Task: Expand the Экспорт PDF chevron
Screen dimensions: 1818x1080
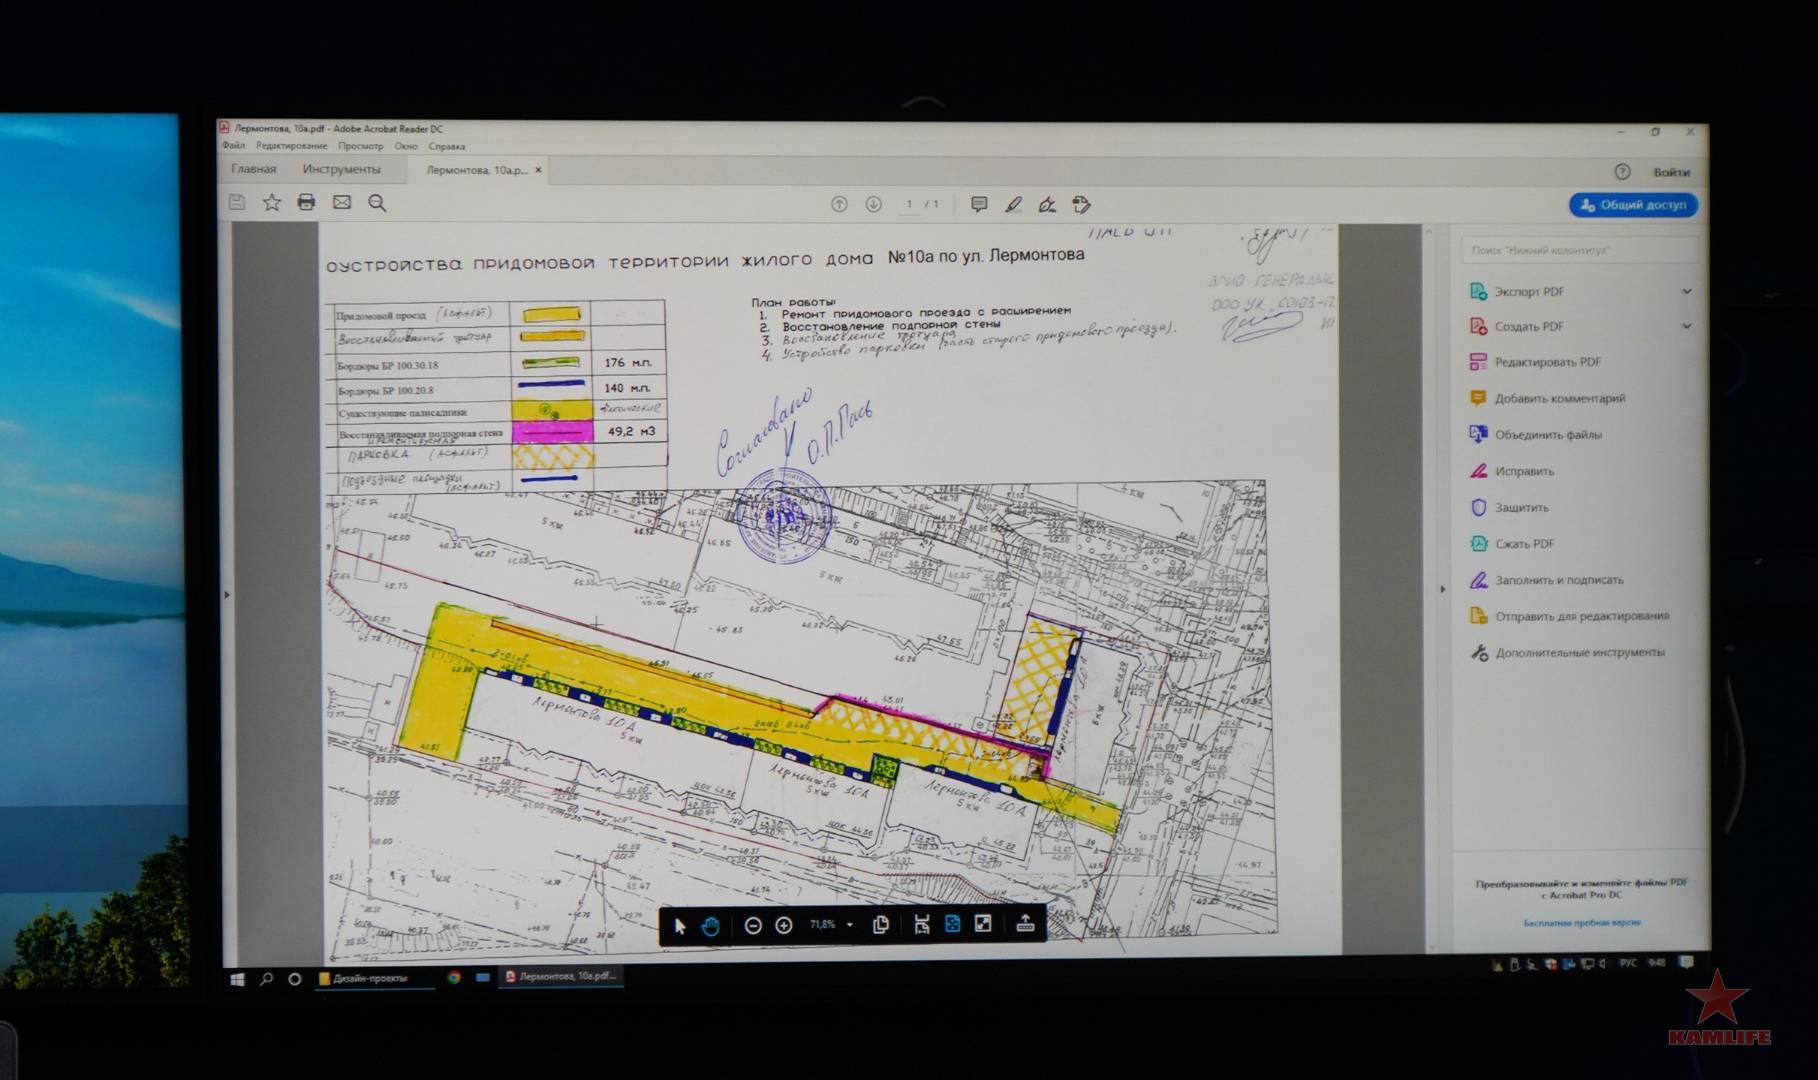Action: pos(1687,292)
